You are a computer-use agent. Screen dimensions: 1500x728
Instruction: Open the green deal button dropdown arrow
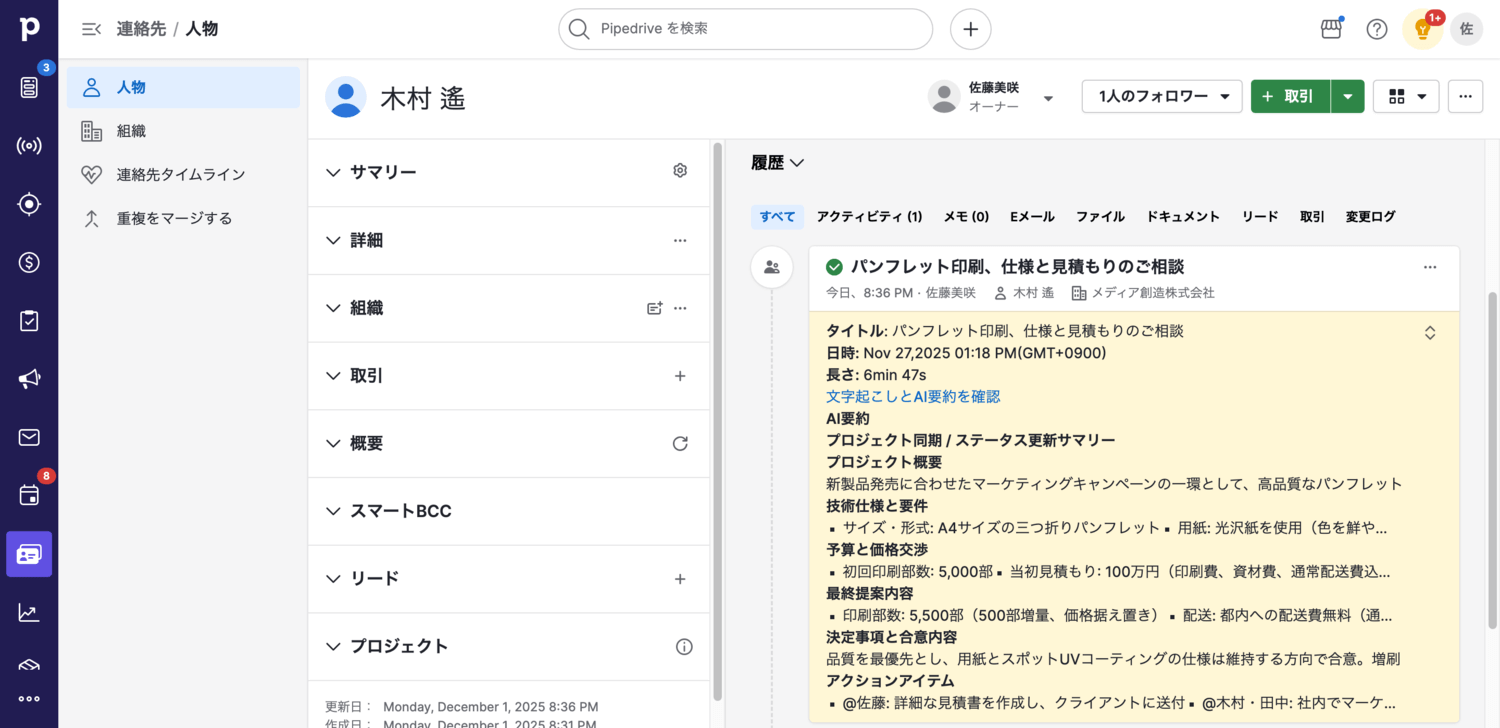(1348, 96)
